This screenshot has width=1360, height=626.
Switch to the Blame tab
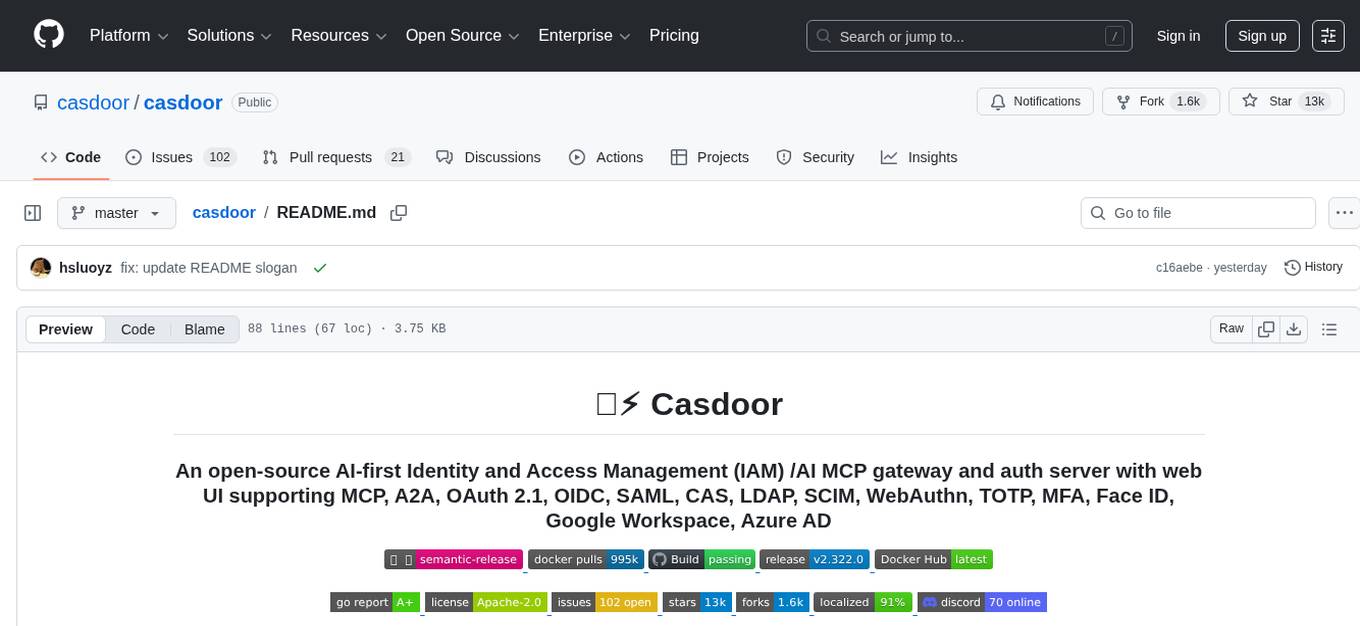coord(204,329)
